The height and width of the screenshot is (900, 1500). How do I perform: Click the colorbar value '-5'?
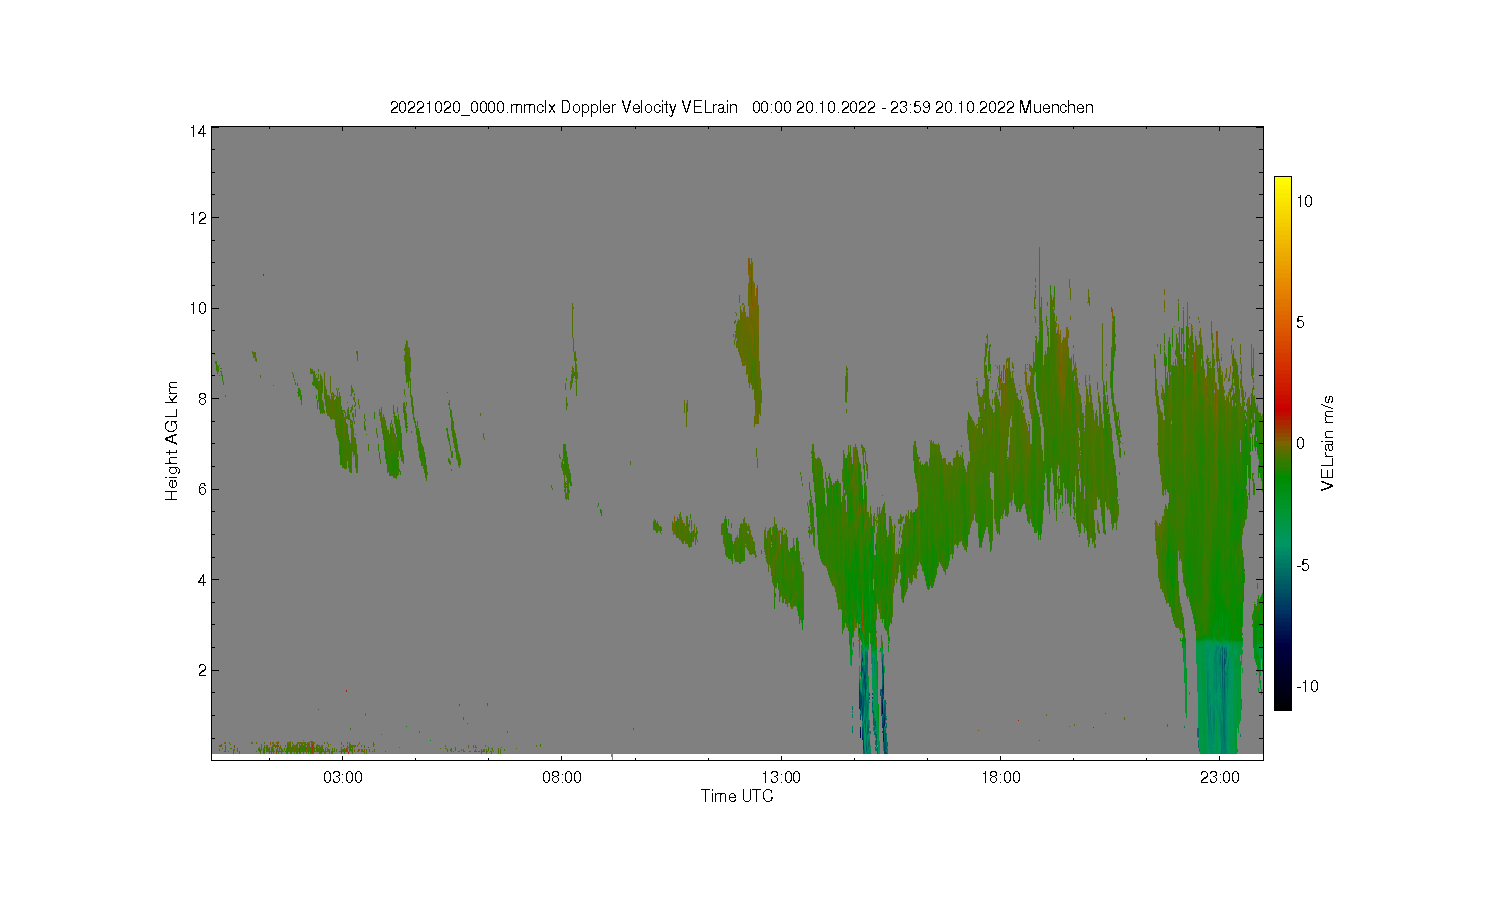(x=1304, y=565)
